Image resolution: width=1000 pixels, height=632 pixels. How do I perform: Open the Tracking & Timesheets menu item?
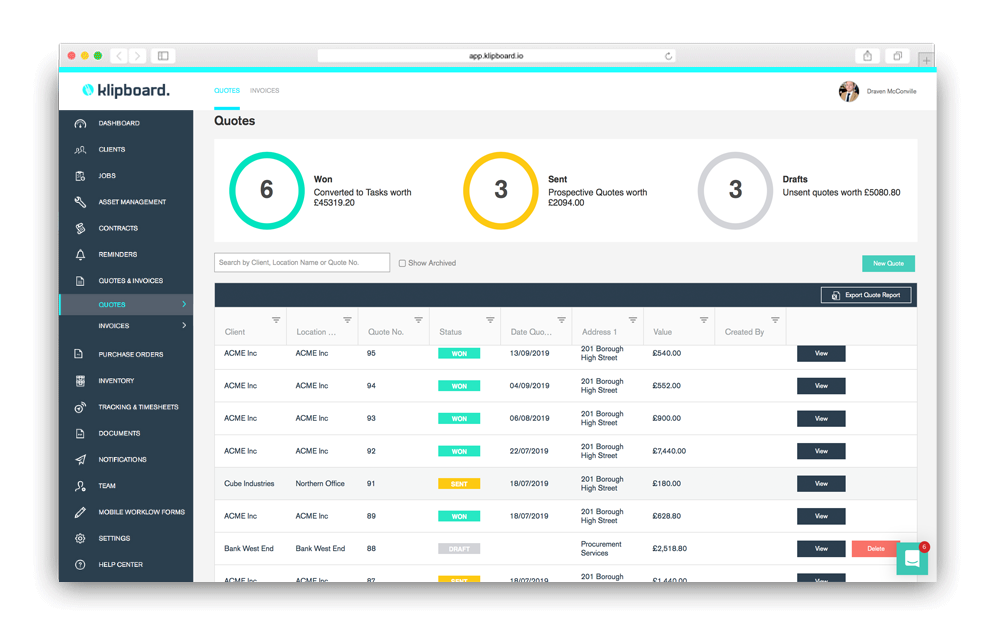(x=138, y=407)
